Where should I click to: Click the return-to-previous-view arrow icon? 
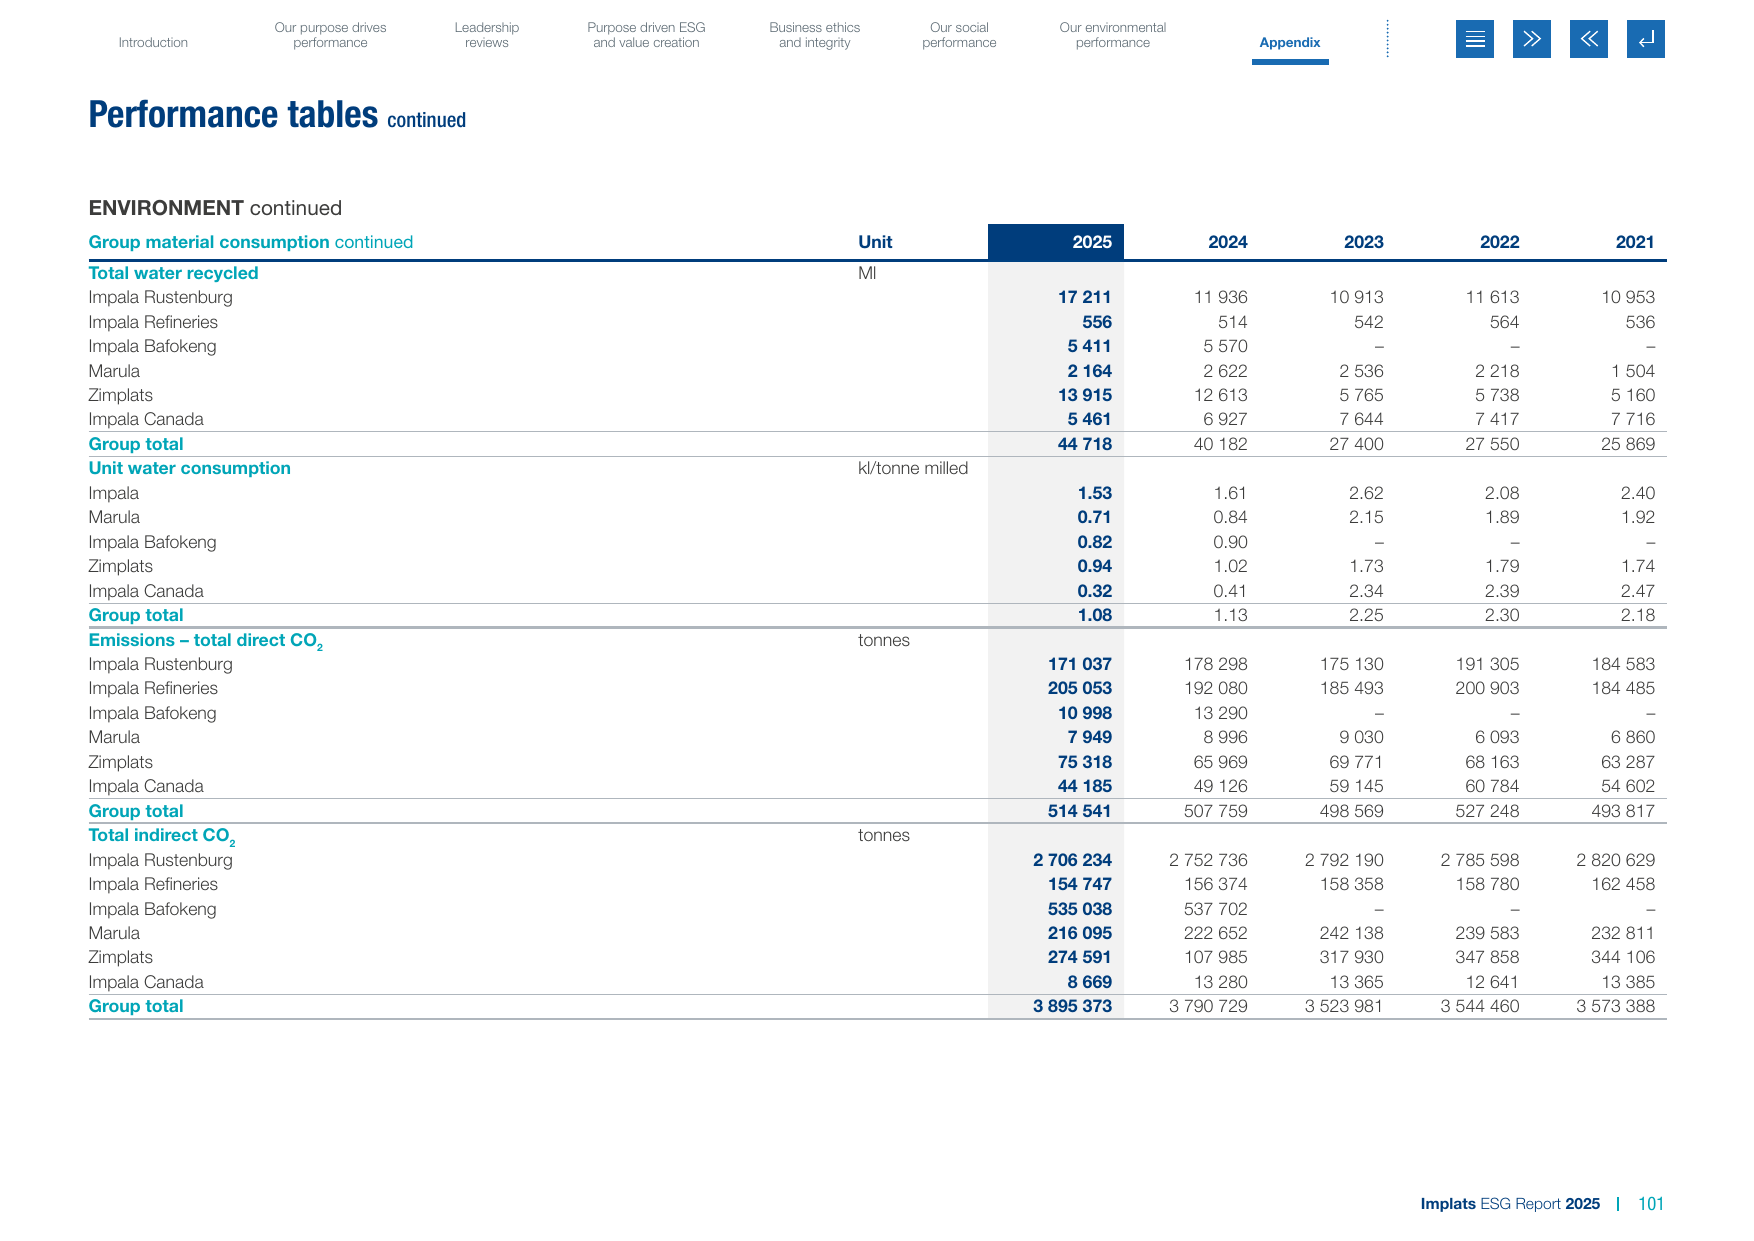1645,39
